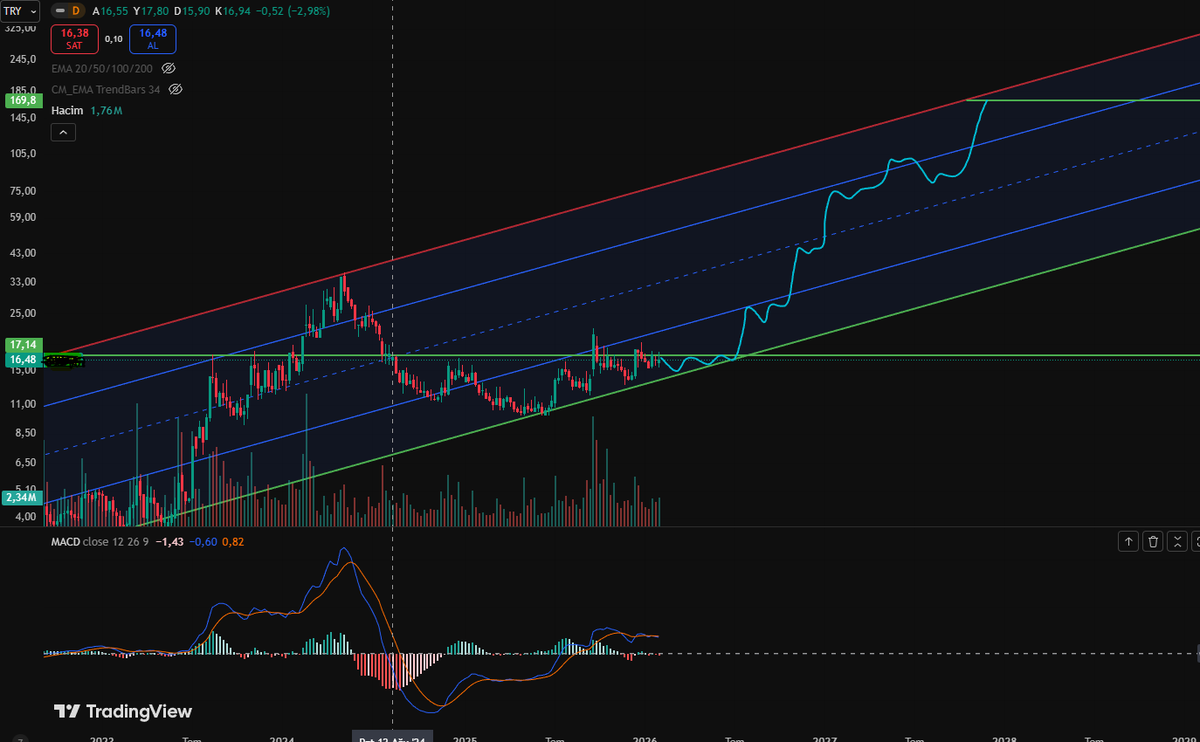Click the dash status badge beside D
Viewport: 1200px width, 742px height.
(x=58, y=11)
